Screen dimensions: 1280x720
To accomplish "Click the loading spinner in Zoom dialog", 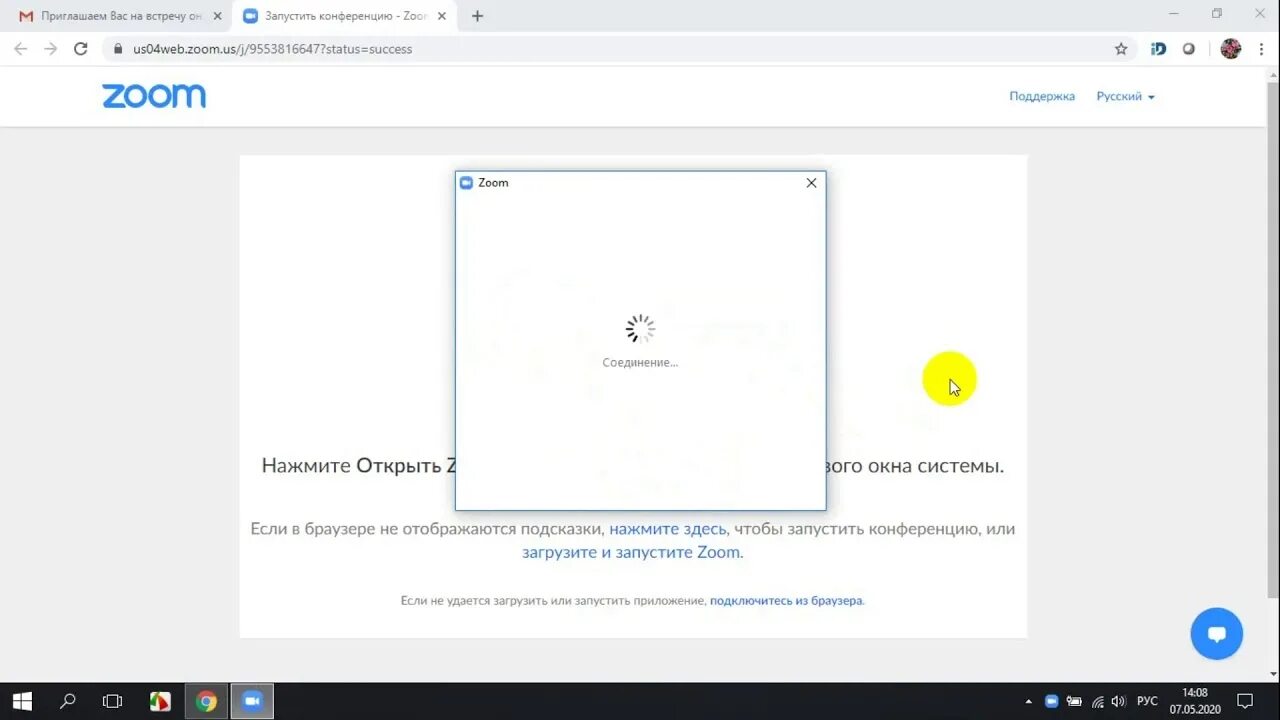I will (x=640, y=329).
